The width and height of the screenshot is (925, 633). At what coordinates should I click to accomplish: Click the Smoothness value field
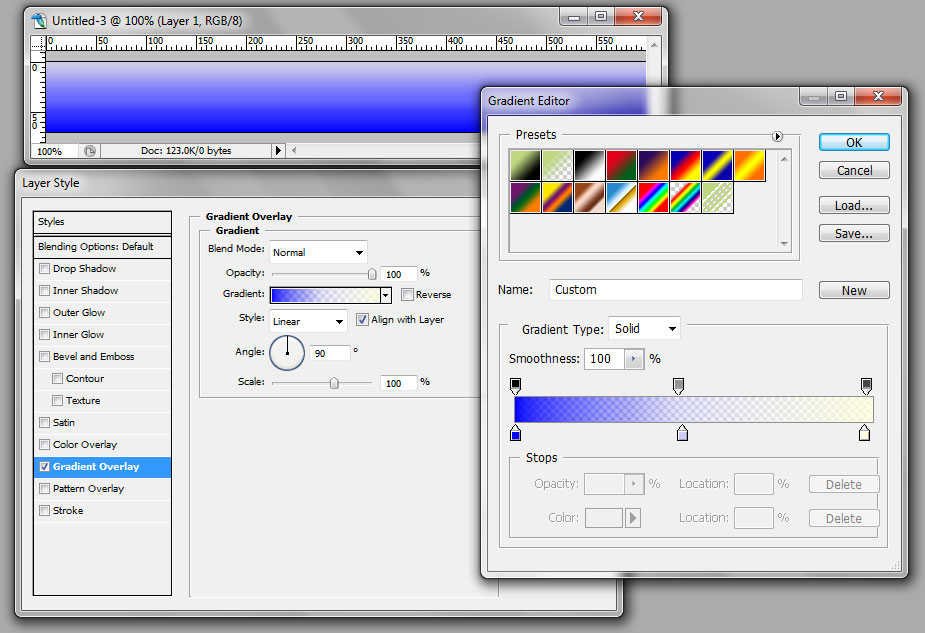pyautogui.click(x=604, y=358)
